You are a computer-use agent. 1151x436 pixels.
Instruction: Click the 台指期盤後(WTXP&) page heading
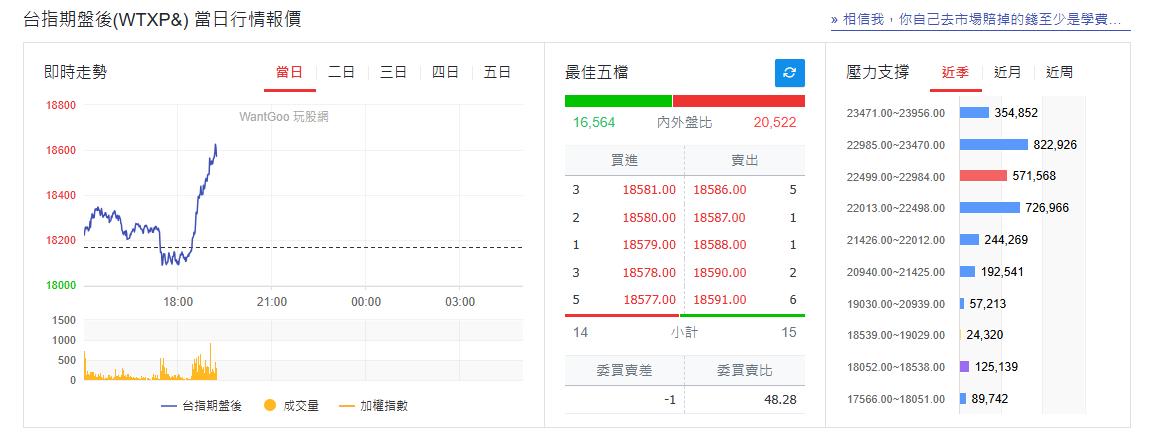(162, 20)
